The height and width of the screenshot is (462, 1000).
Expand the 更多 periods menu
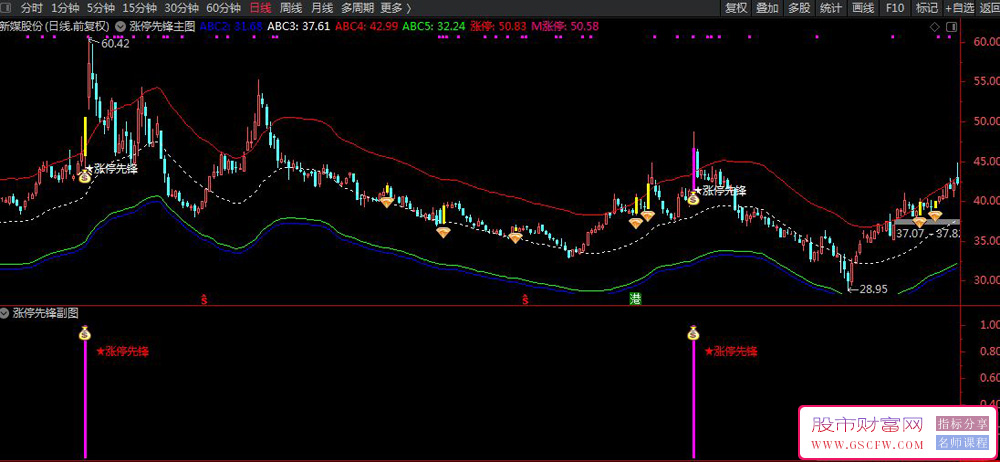coord(395,8)
